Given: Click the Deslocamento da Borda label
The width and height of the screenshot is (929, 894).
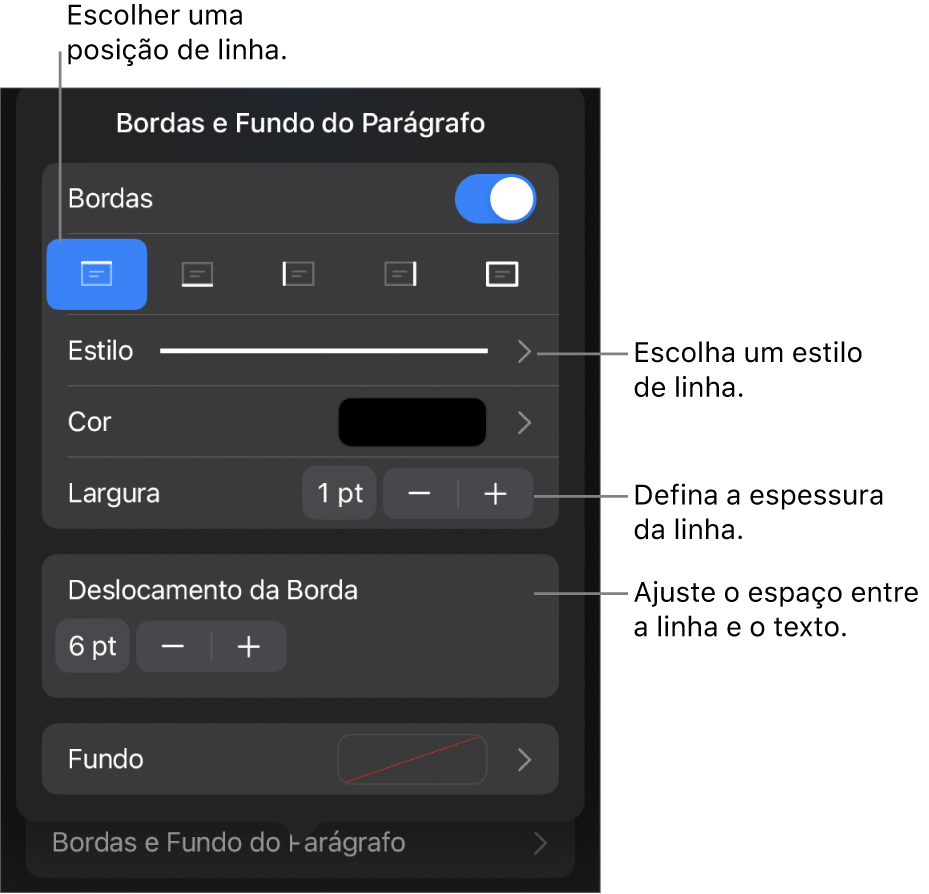Looking at the screenshot, I should [213, 591].
